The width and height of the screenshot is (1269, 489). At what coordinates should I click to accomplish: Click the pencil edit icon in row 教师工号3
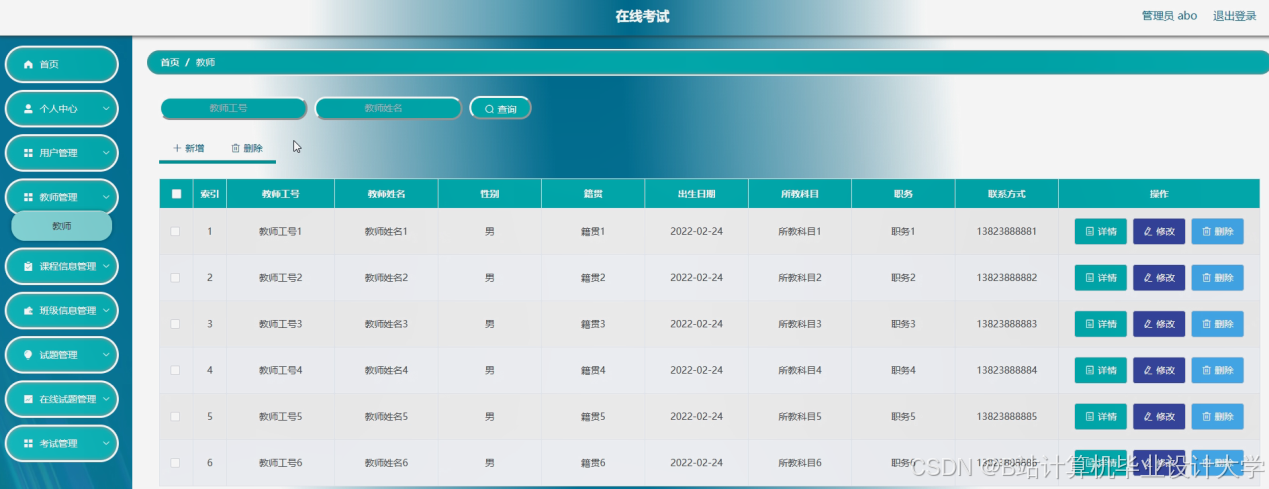pos(1148,324)
